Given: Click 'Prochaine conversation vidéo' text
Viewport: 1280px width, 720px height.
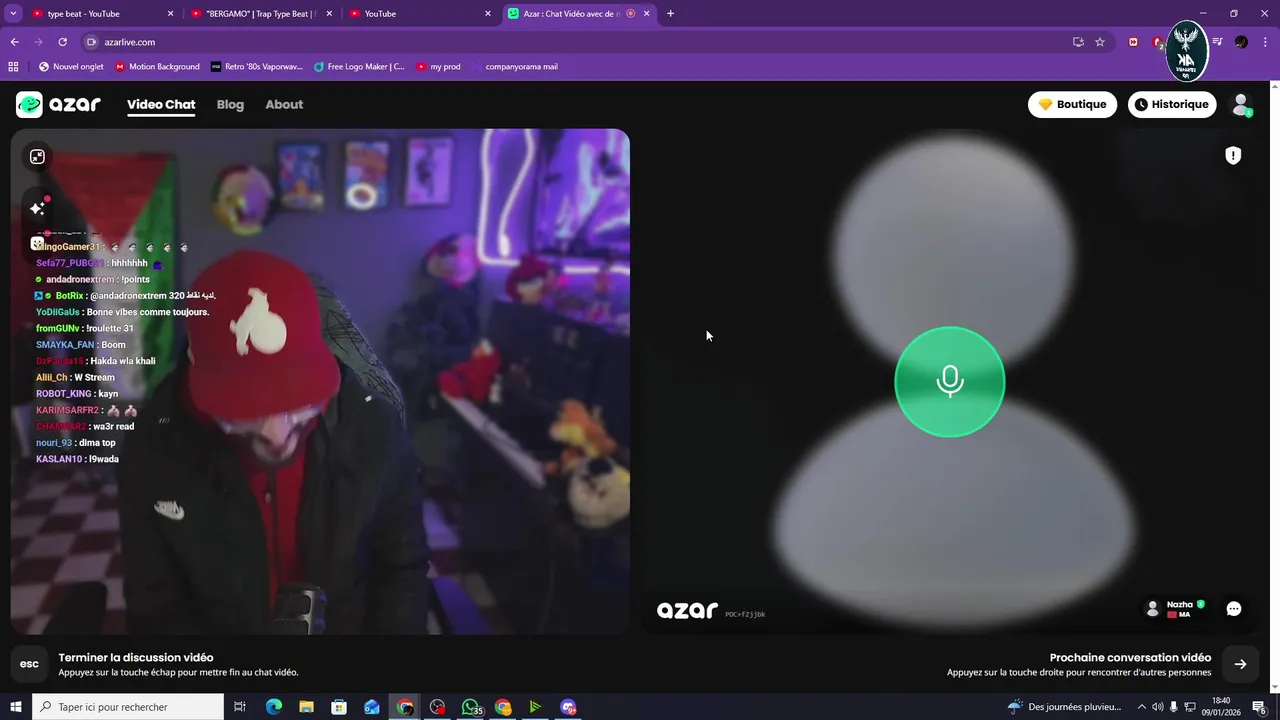Looking at the screenshot, I should 1130,658.
